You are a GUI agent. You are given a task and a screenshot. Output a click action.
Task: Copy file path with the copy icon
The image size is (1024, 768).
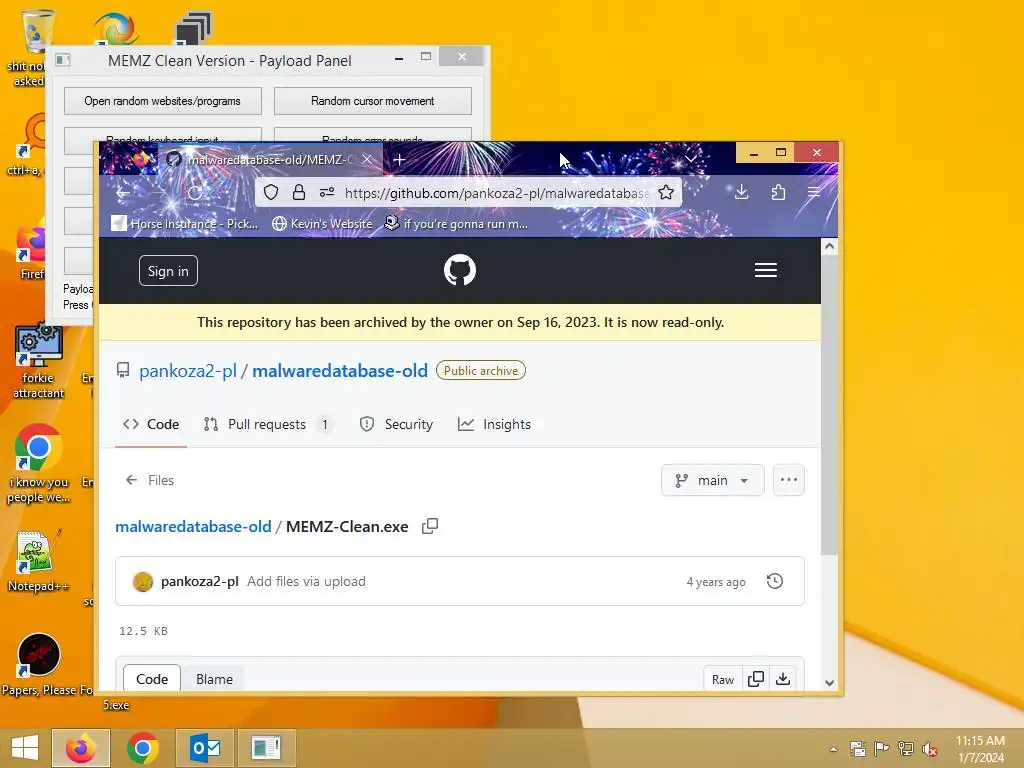(430, 526)
